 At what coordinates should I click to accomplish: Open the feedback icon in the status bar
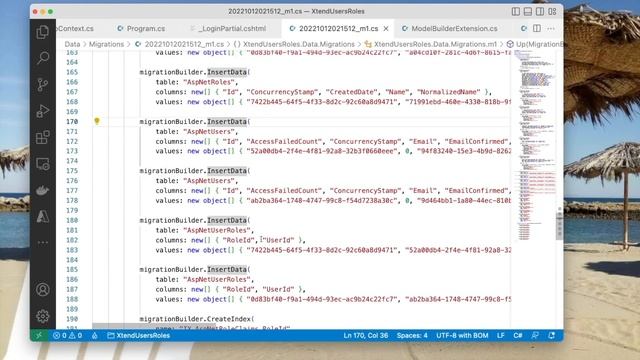(x=535, y=336)
